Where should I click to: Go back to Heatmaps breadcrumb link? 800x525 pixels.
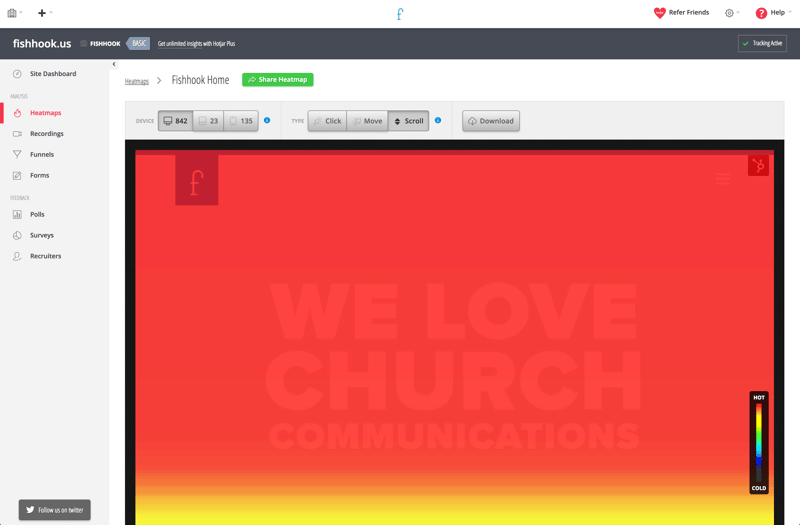pos(137,82)
